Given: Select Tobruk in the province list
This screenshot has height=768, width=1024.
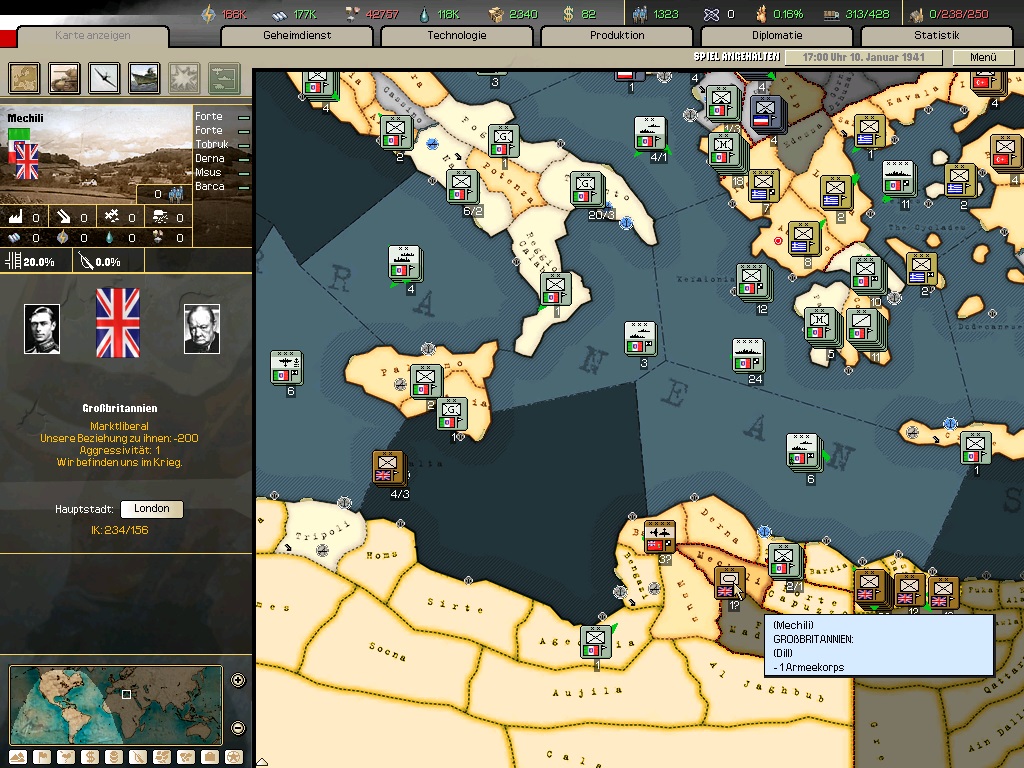Looking at the screenshot, I should (x=211, y=145).
